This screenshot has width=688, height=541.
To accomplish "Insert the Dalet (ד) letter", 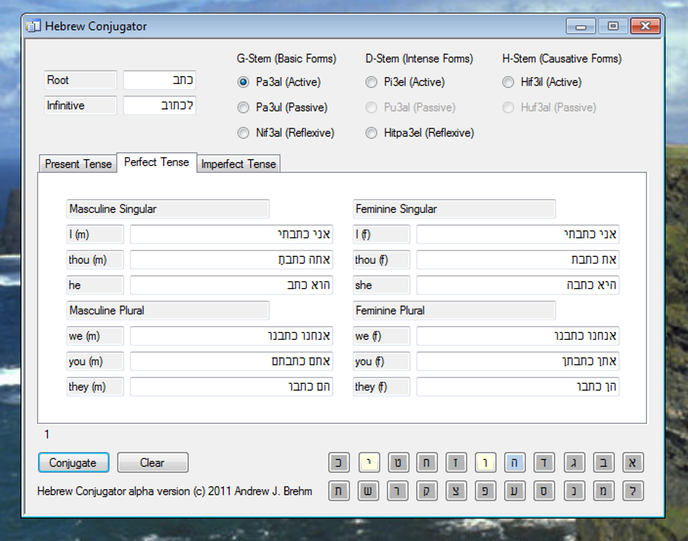I will [x=545, y=463].
